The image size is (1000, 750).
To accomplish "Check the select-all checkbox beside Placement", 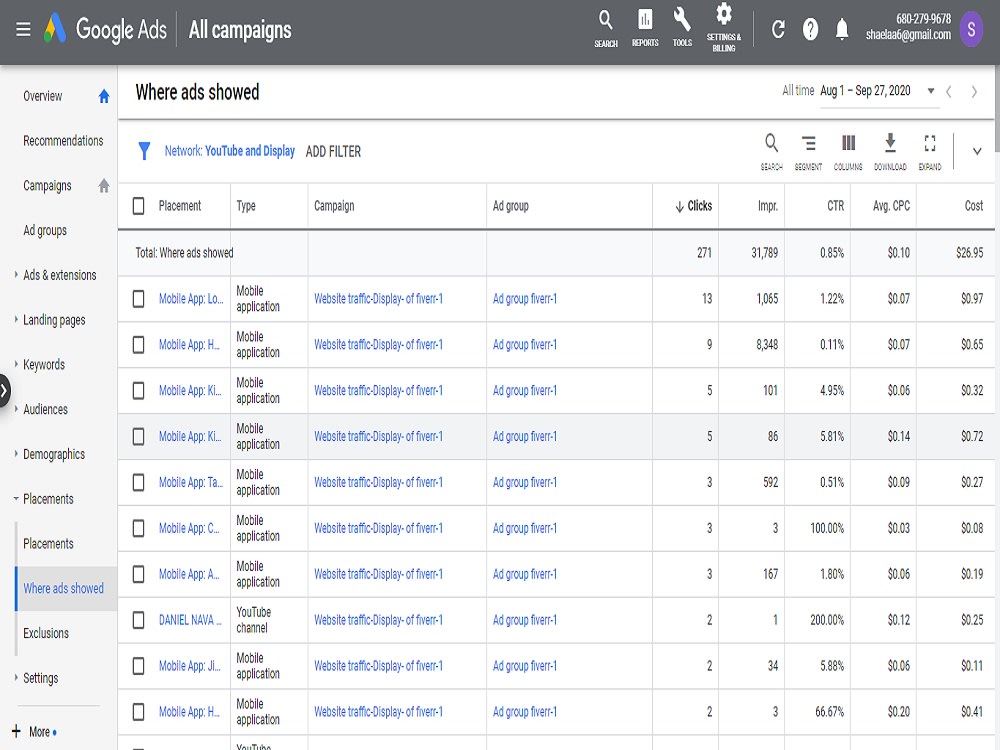I will point(138,206).
